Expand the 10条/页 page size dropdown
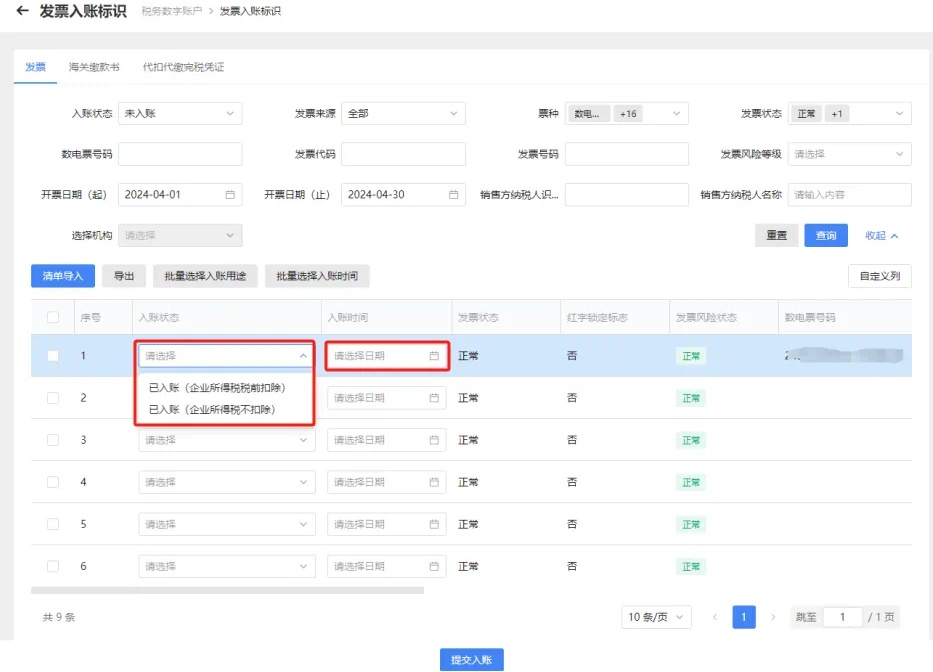This screenshot has width=933, height=672. (x=655, y=617)
